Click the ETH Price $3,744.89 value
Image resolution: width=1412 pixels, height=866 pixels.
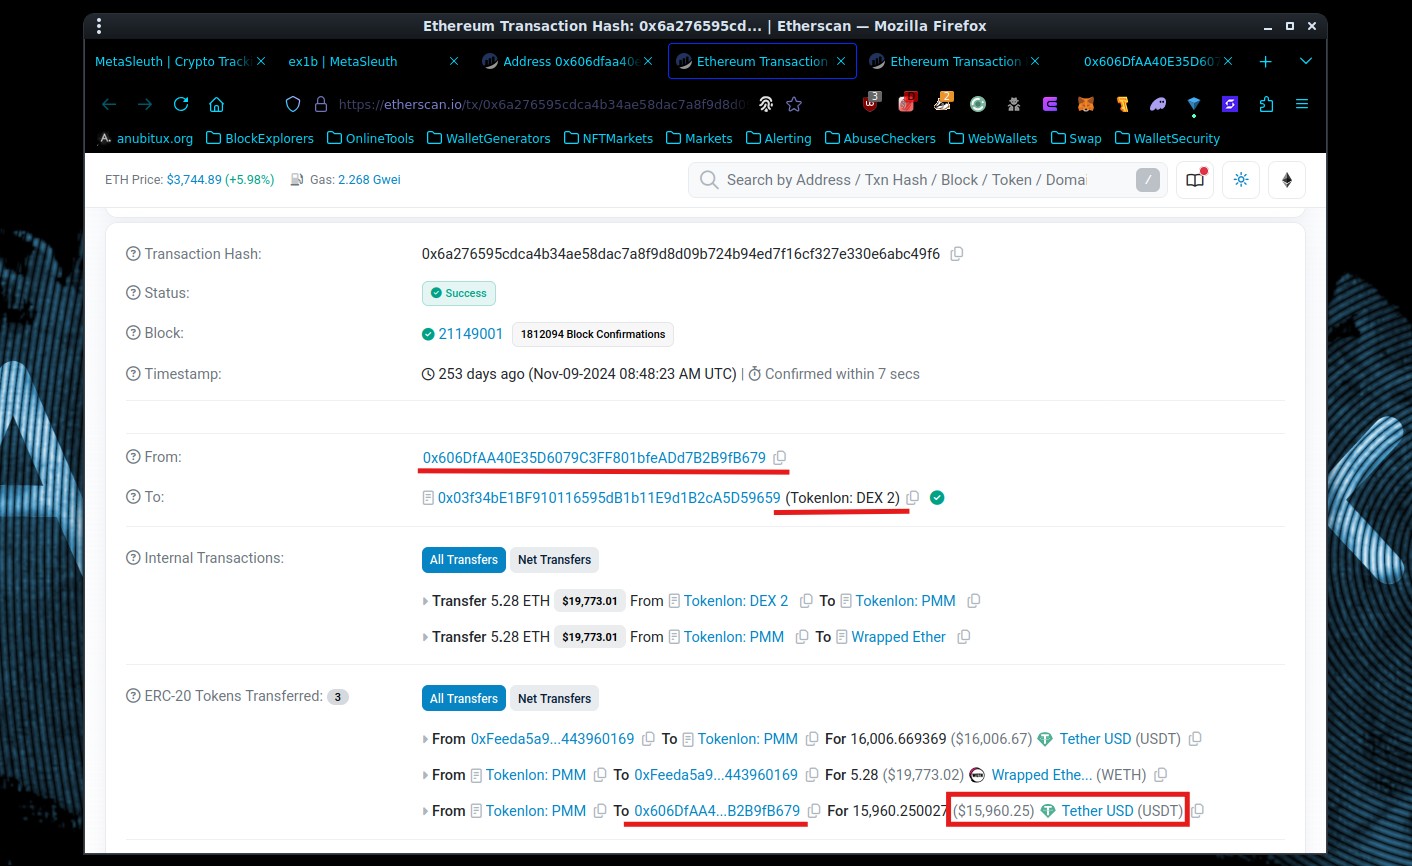[x=194, y=180]
